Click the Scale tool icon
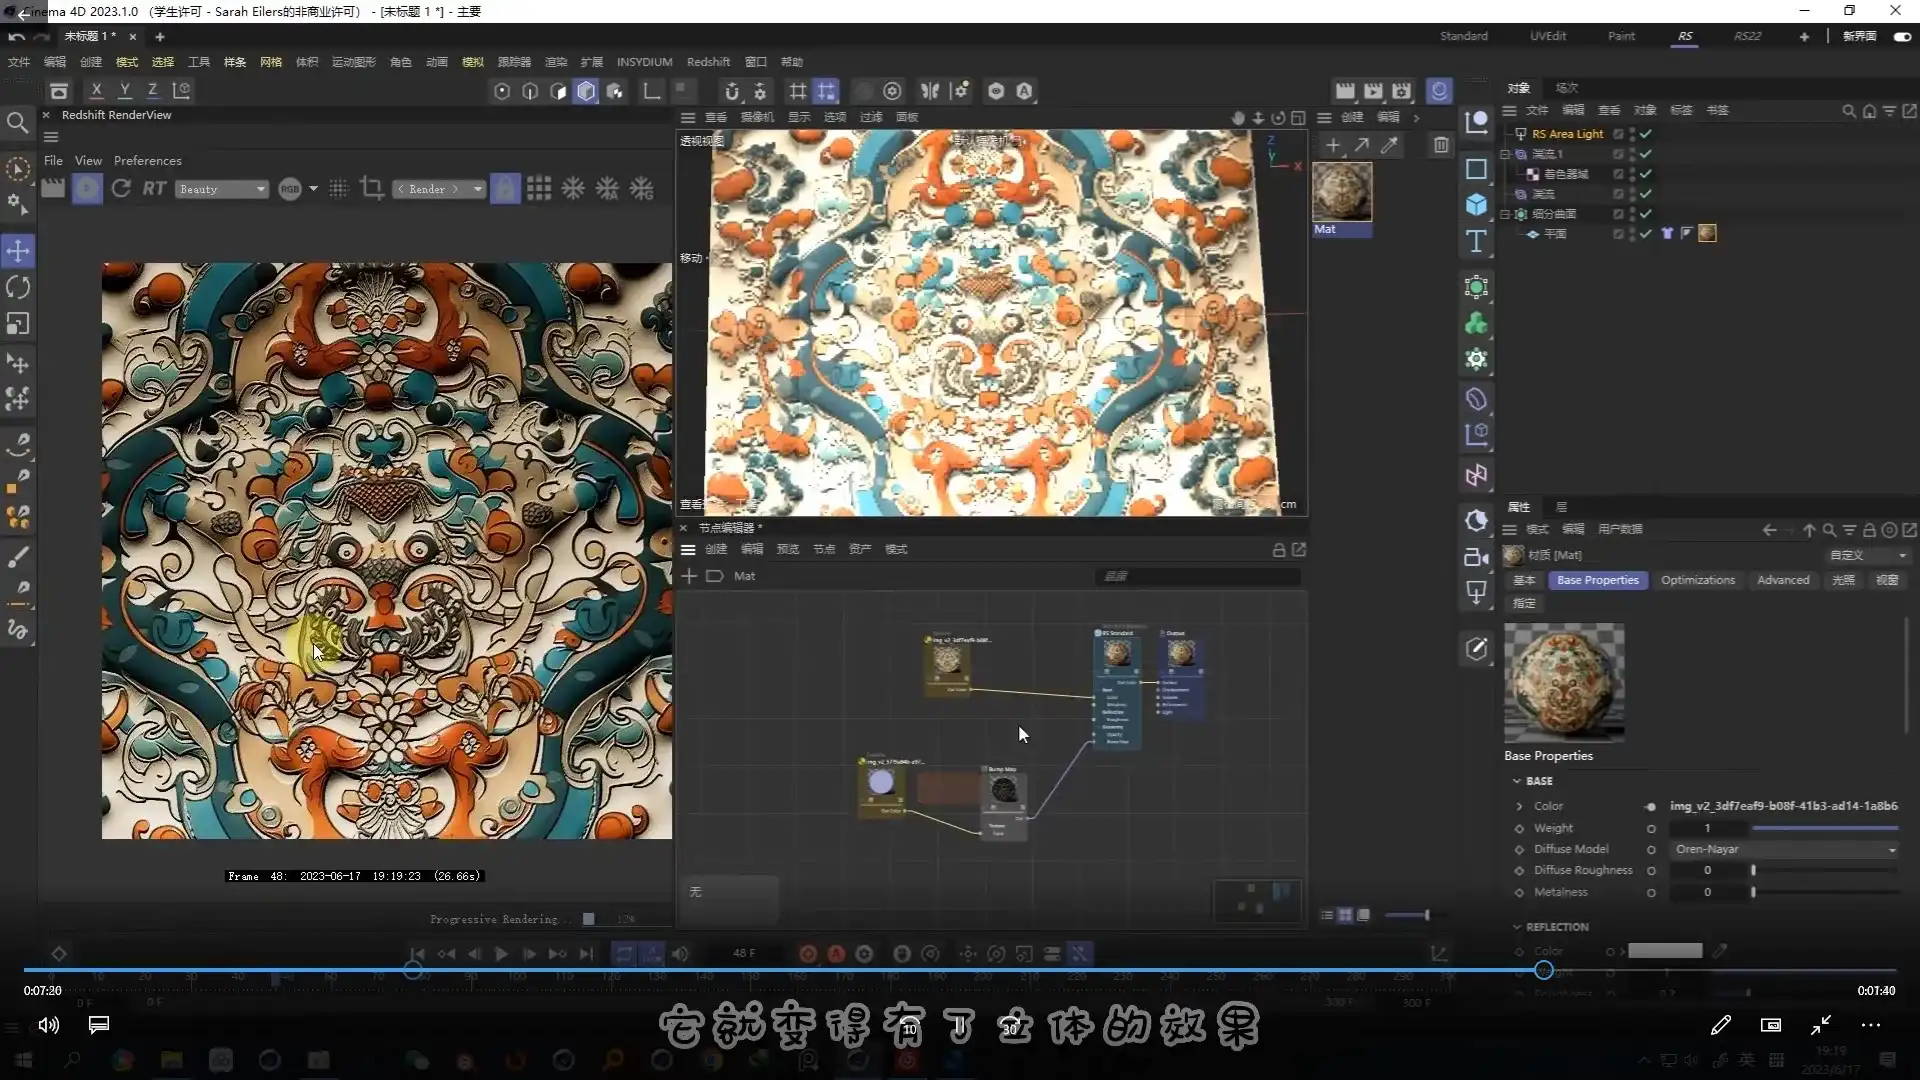The height and width of the screenshot is (1080, 1920). point(18,324)
